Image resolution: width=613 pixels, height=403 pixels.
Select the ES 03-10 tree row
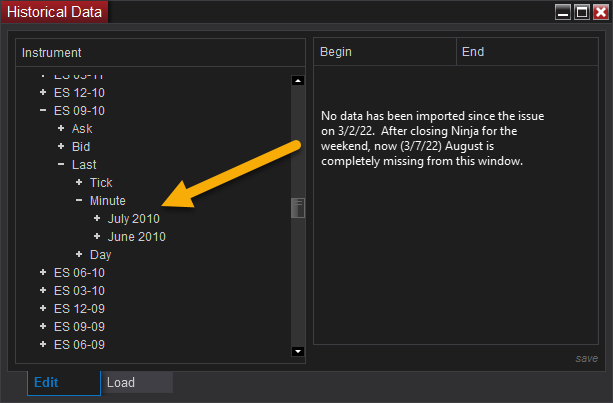[79, 290]
